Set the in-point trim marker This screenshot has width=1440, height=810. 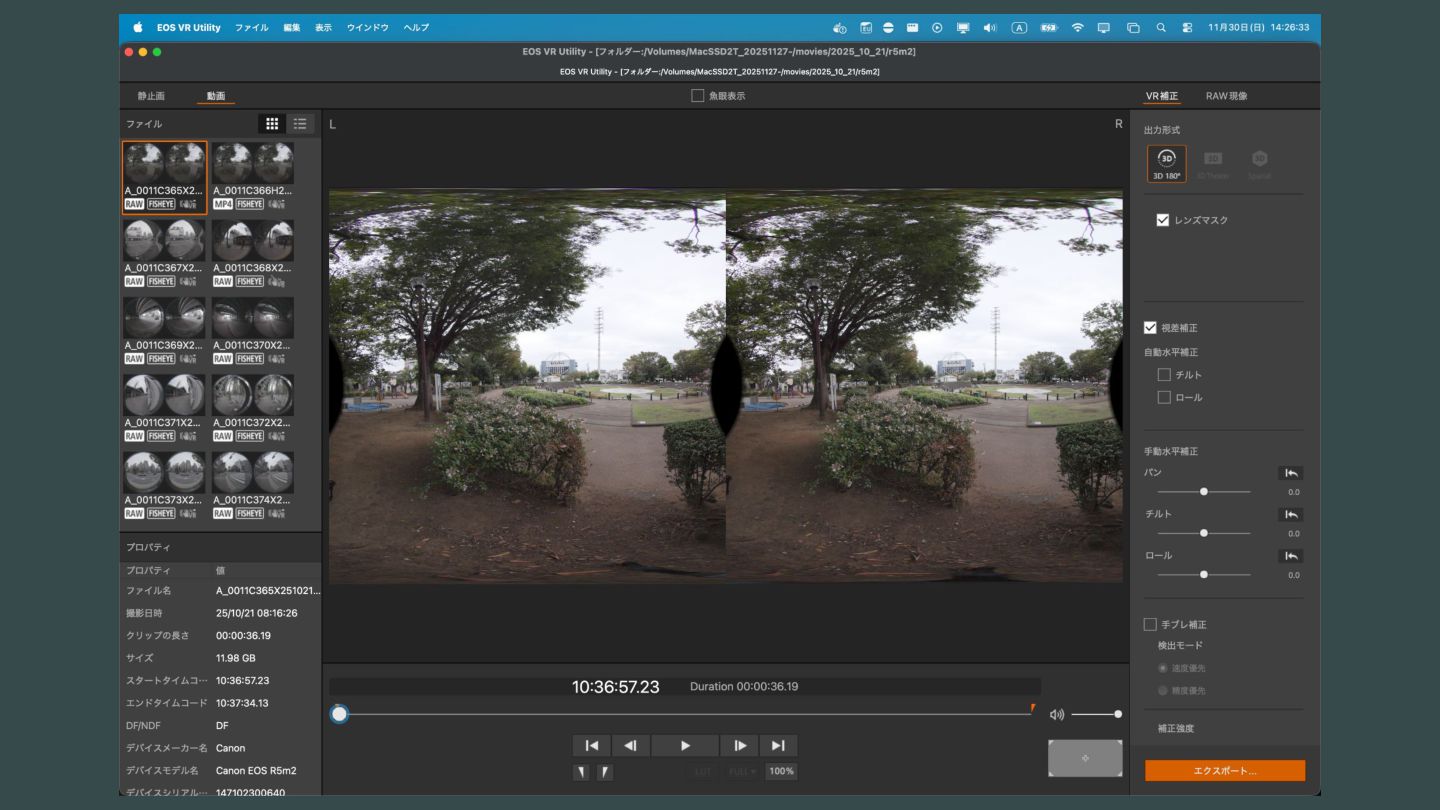coord(581,772)
